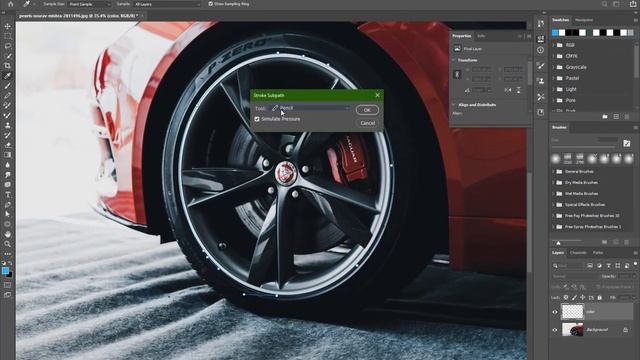Screen dimensions: 640x360
Task: Select the Lasso tool
Action: pos(7,46)
